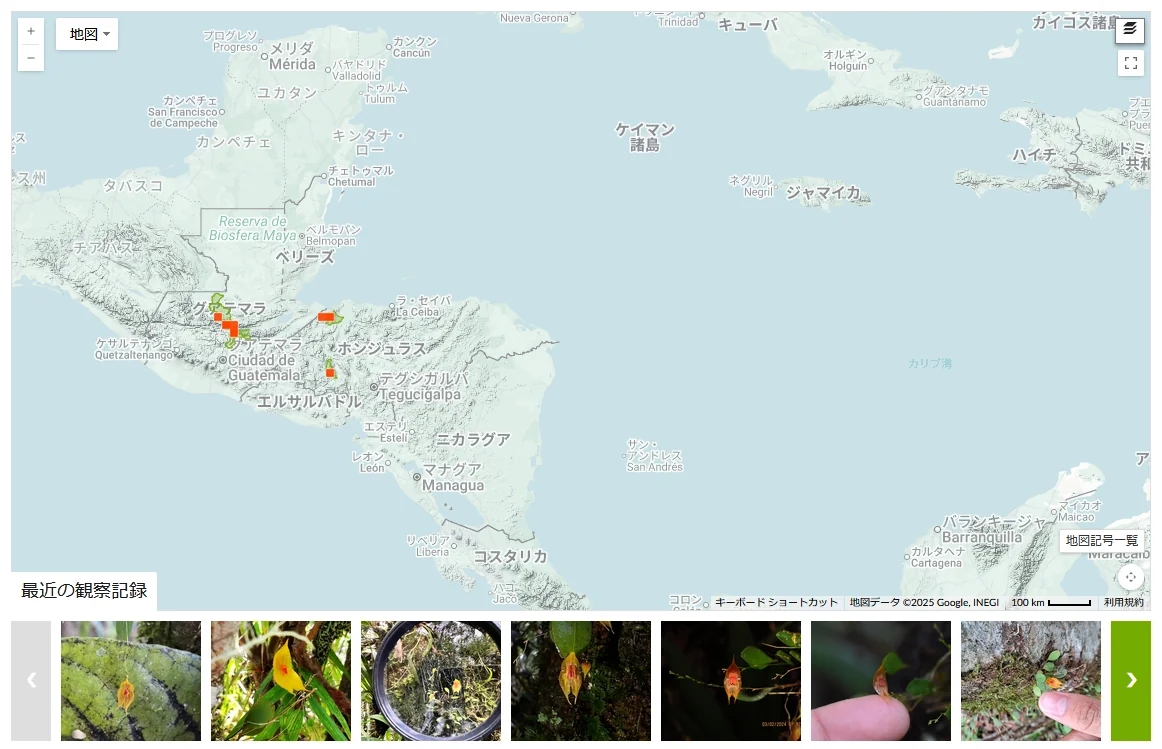
Task: Go to previous observations with left arrow
Action: pyautogui.click(x=31, y=681)
